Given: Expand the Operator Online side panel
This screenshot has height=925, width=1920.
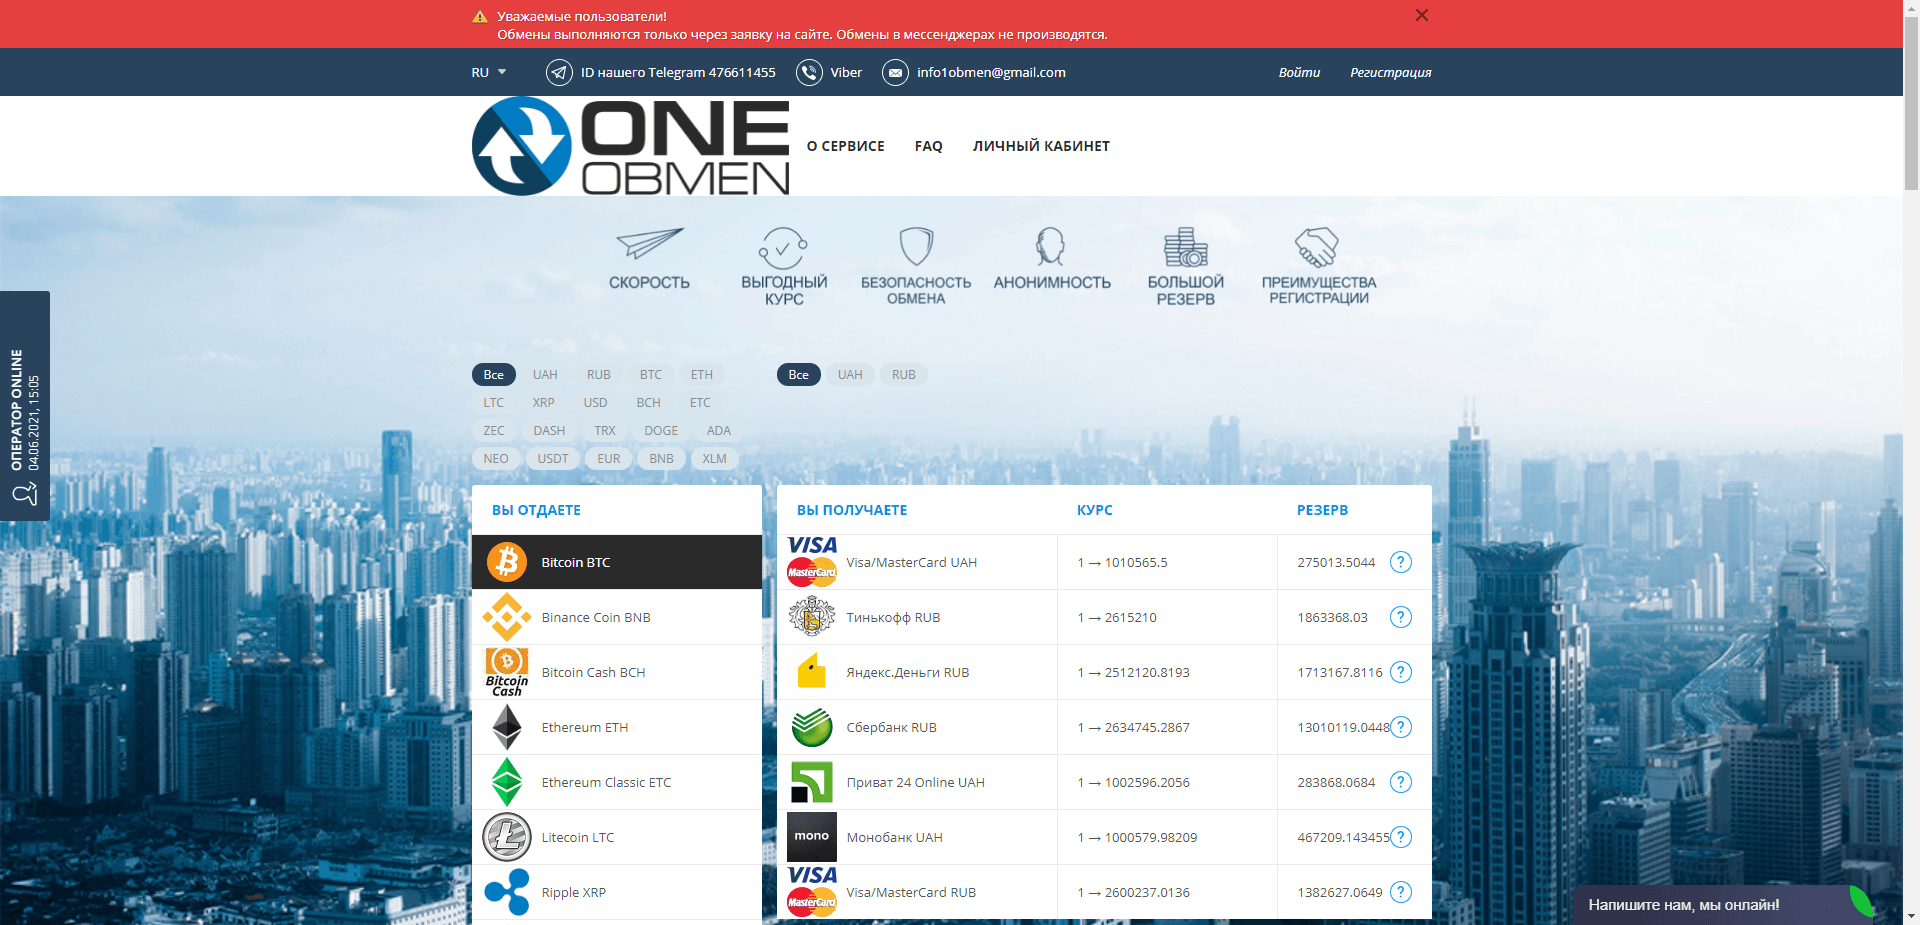Looking at the screenshot, I should point(25,406).
